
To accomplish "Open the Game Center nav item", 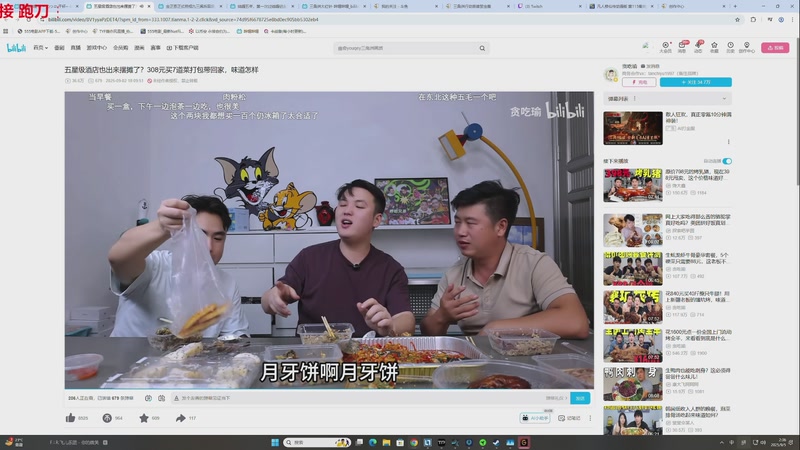I will tap(96, 48).
